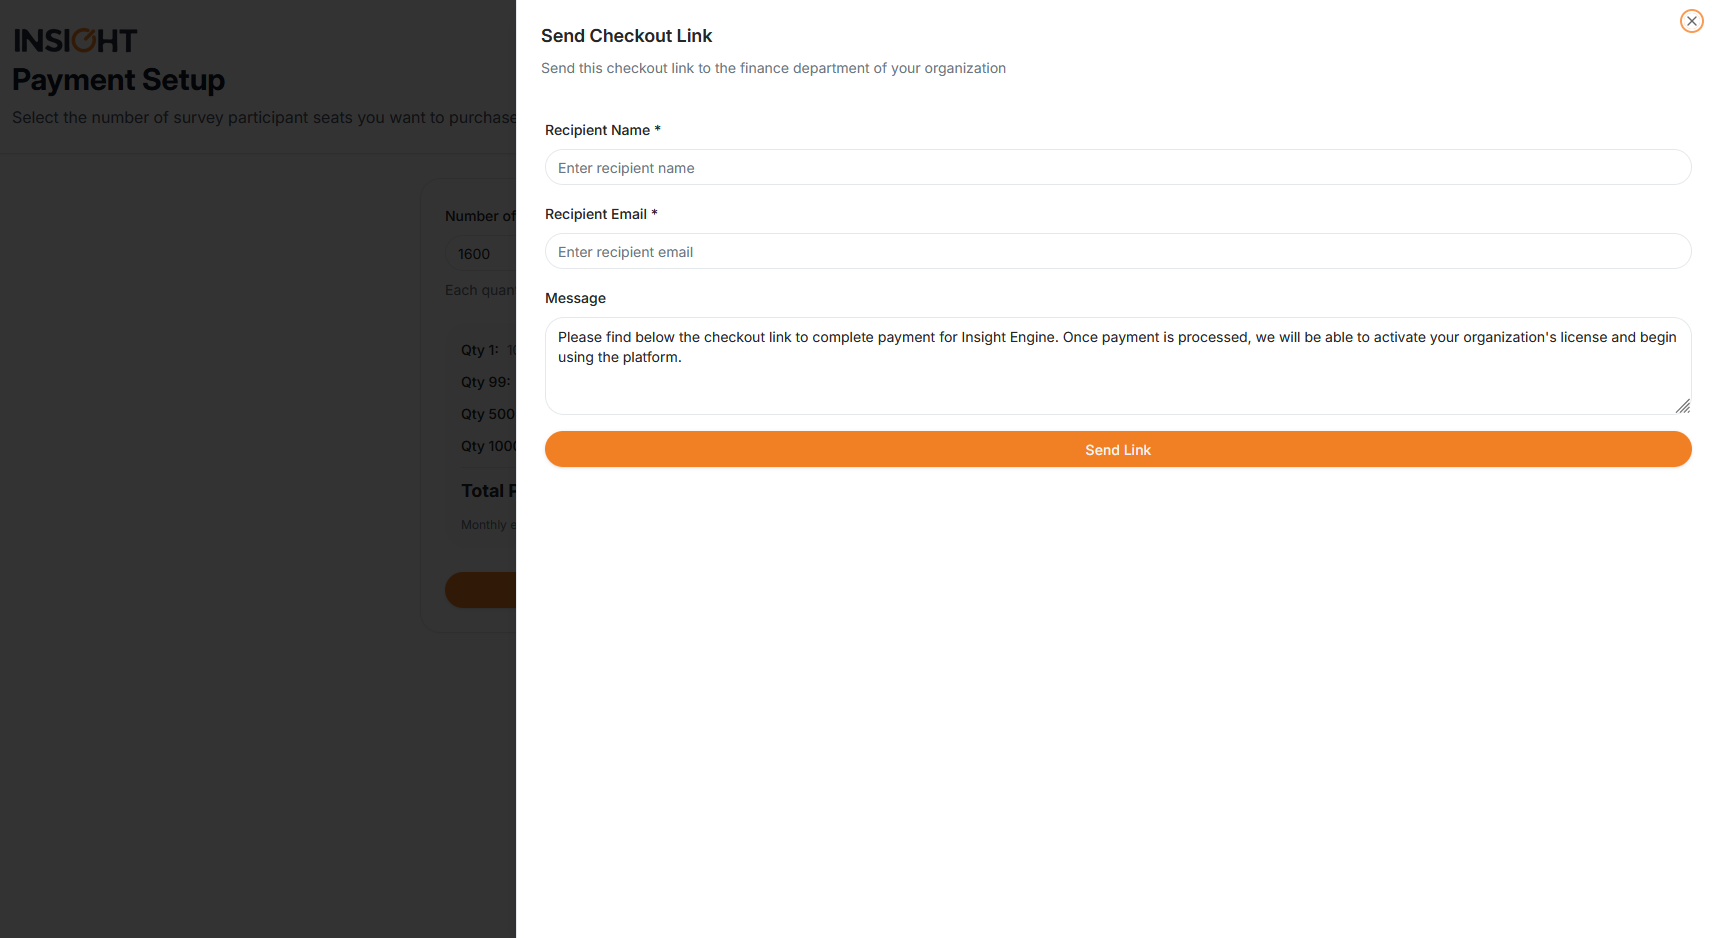The width and height of the screenshot is (1712, 938).
Task: Click the Qty 99 pricing row
Action: [x=486, y=382]
